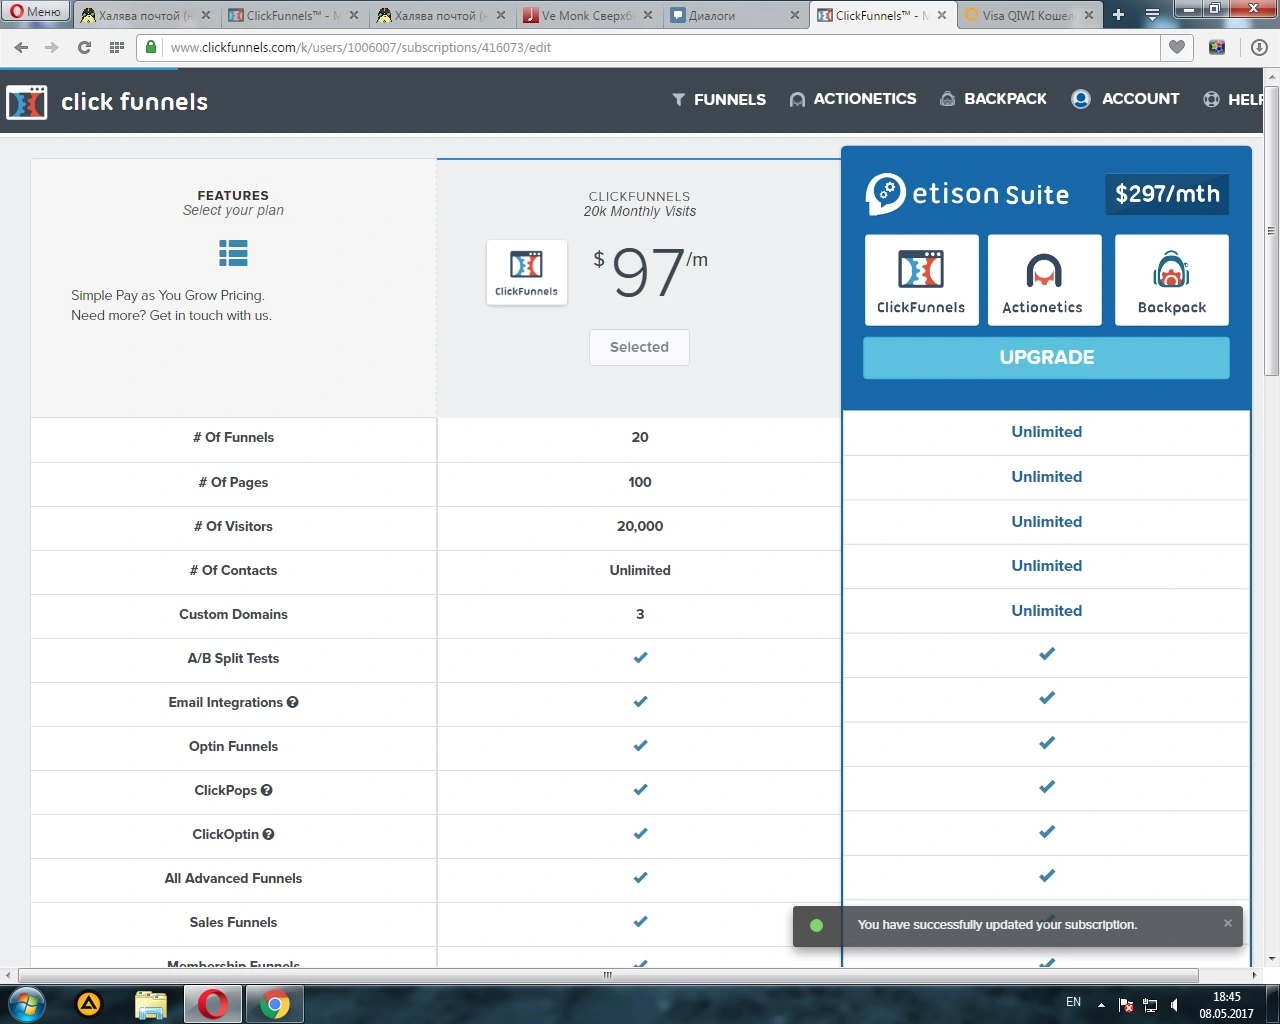Image resolution: width=1280 pixels, height=1024 pixels.
Task: Dismiss the subscription updated notification
Action: point(1228,923)
